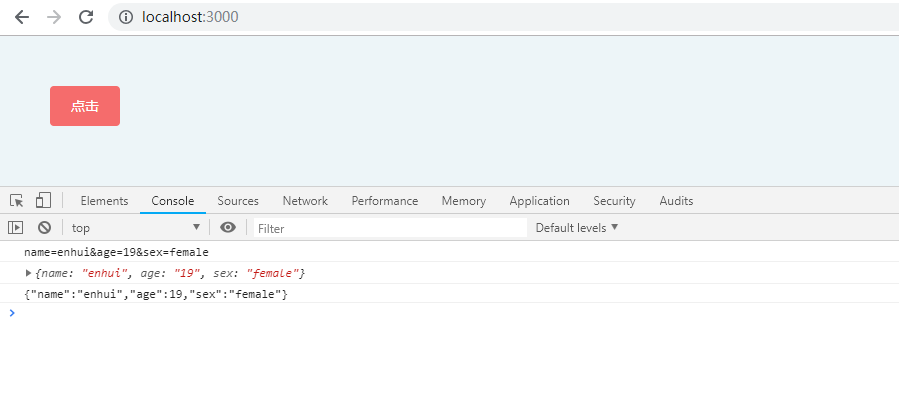Click the red 点击 button

[85, 106]
